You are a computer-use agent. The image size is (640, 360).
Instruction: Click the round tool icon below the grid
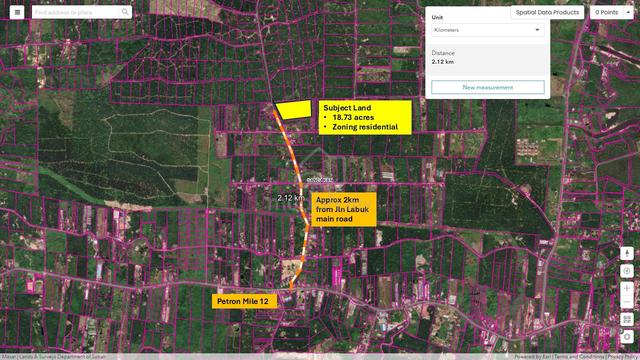pos(627,336)
